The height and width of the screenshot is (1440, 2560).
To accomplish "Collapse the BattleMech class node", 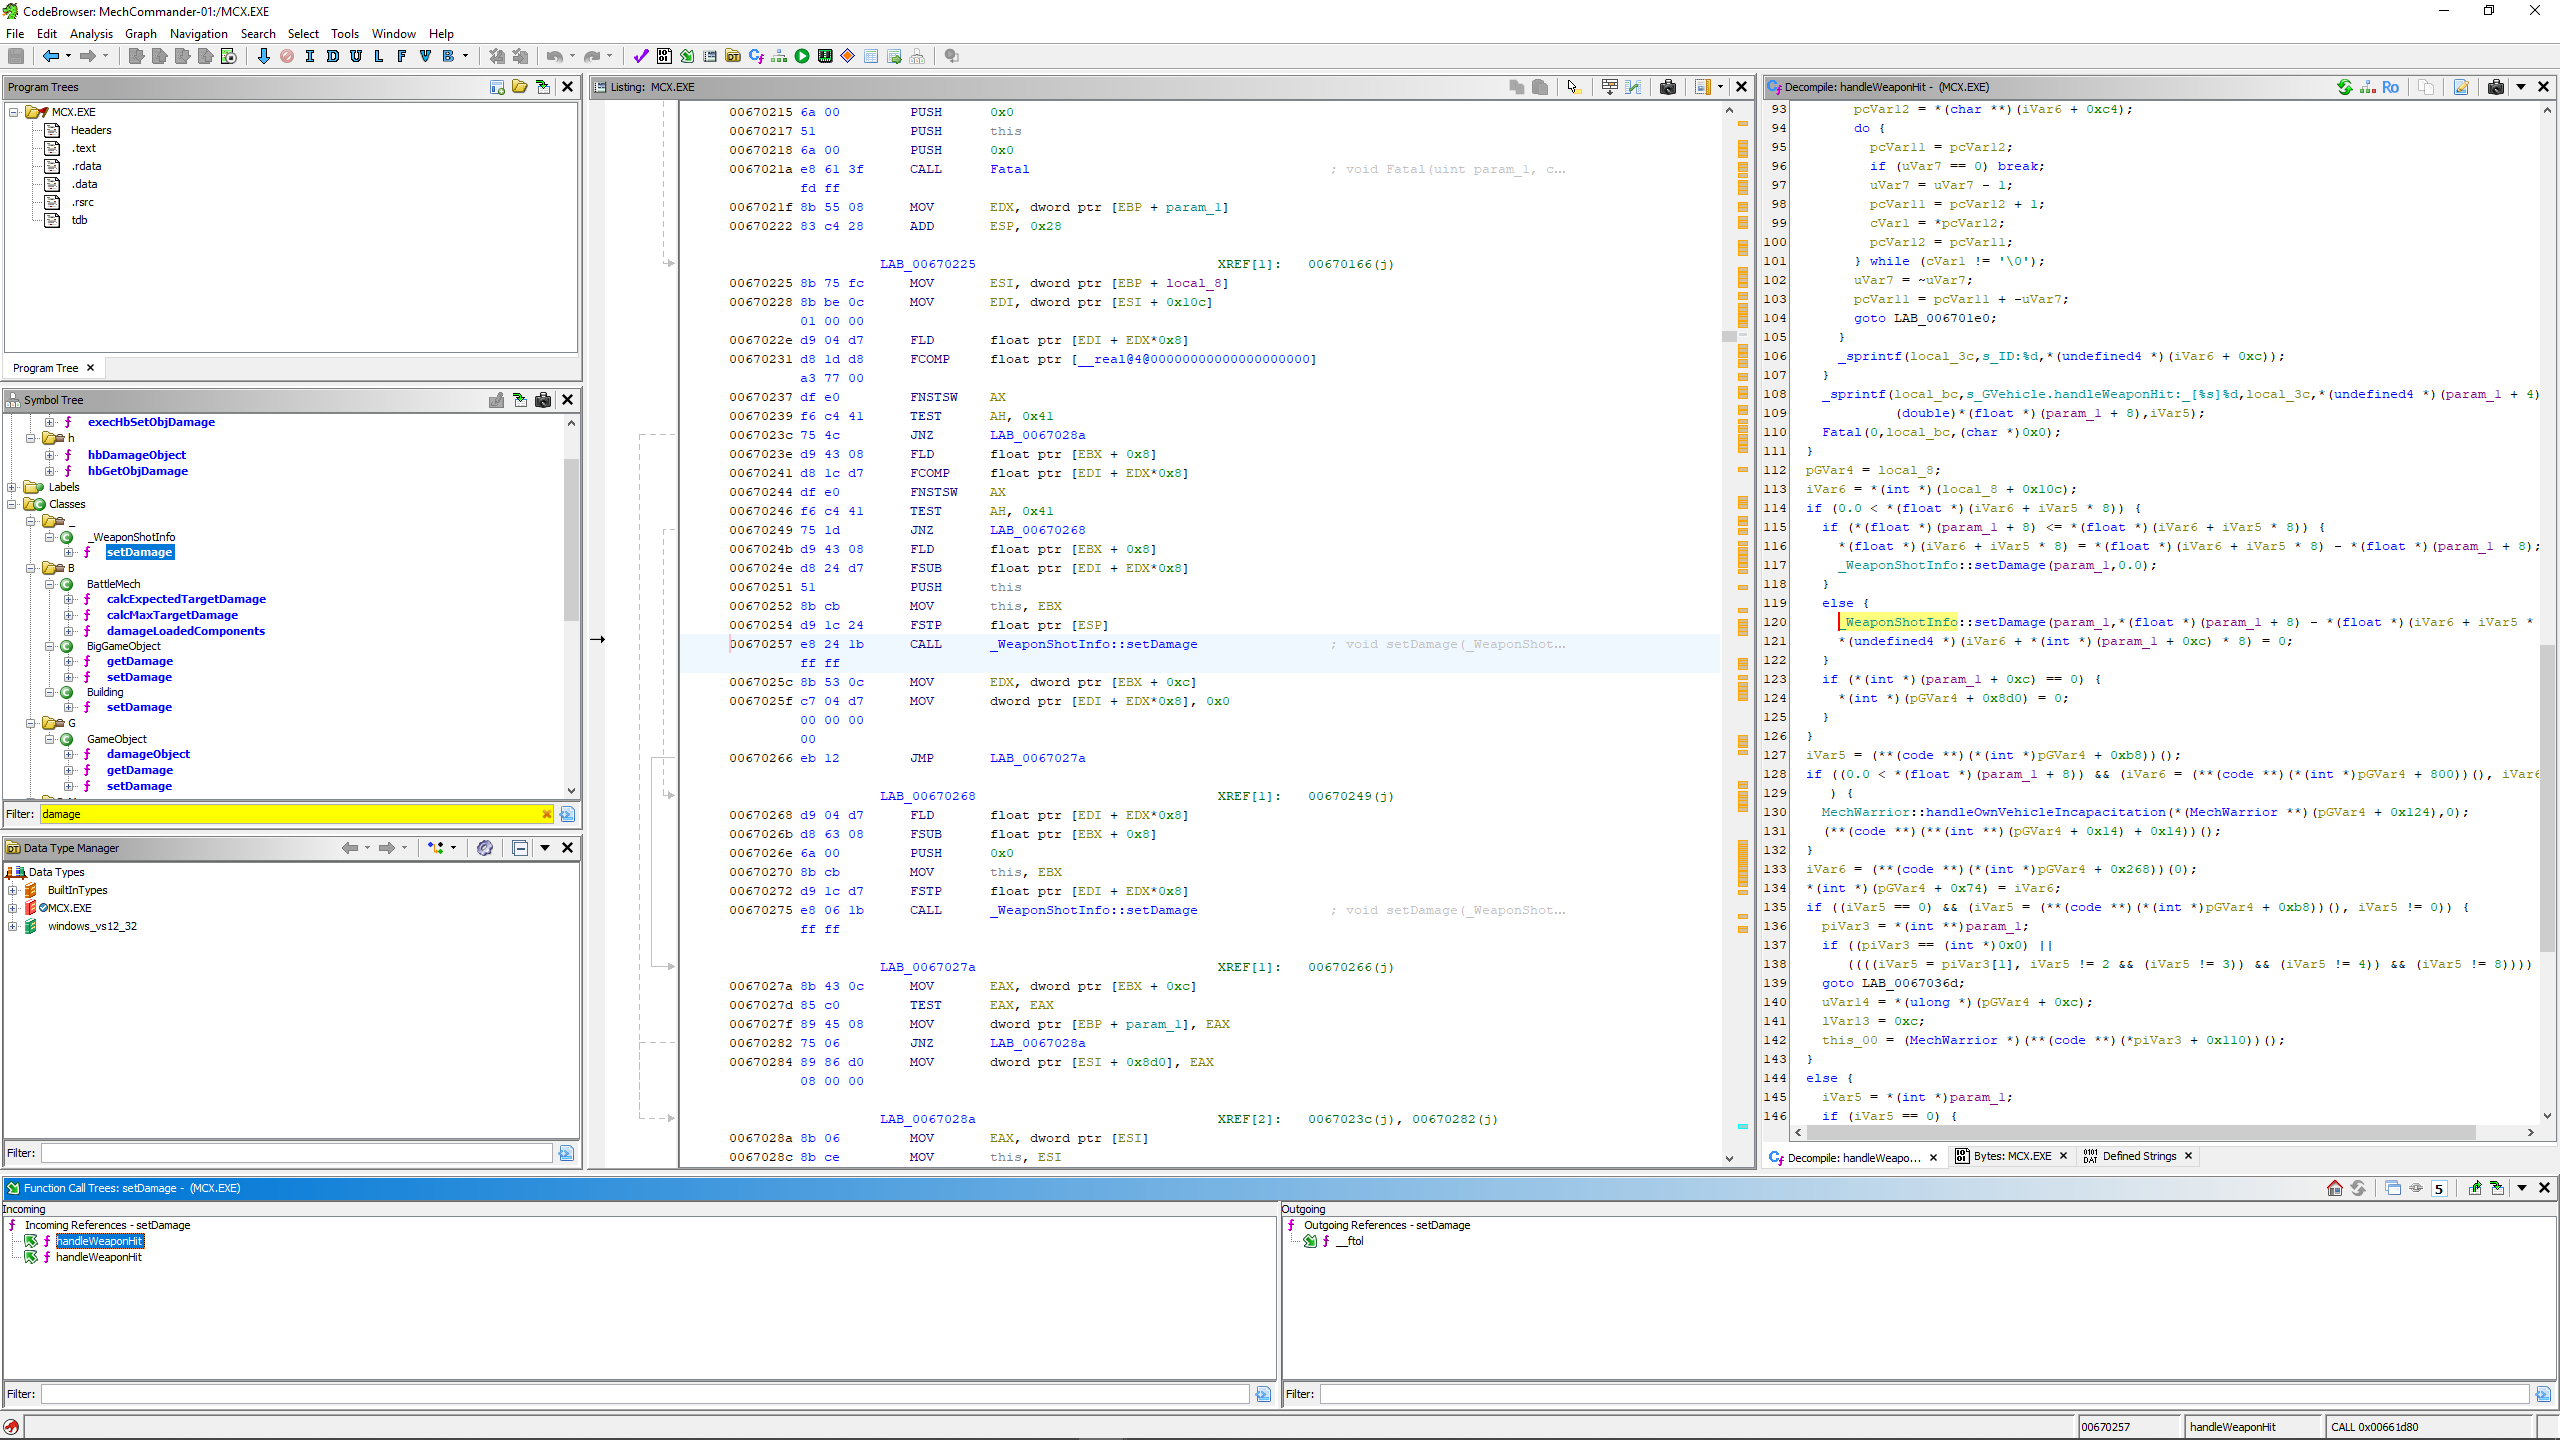I will (x=49, y=584).
